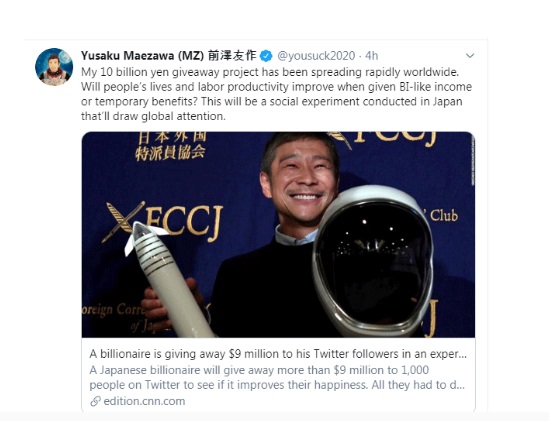549x421 pixels.
Task: Follow the edition.cnn.com domain link
Action: tap(144, 401)
